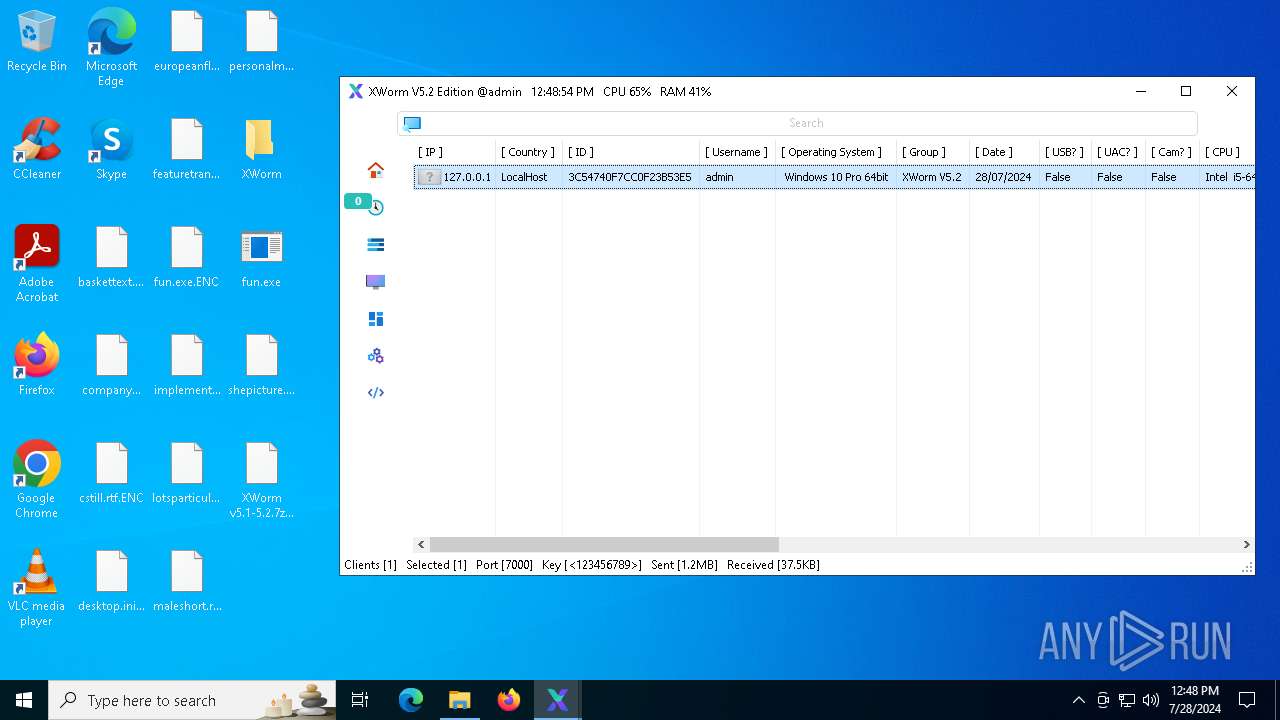Click the 'Windows 10 Pro 64bit' cell

836,177
